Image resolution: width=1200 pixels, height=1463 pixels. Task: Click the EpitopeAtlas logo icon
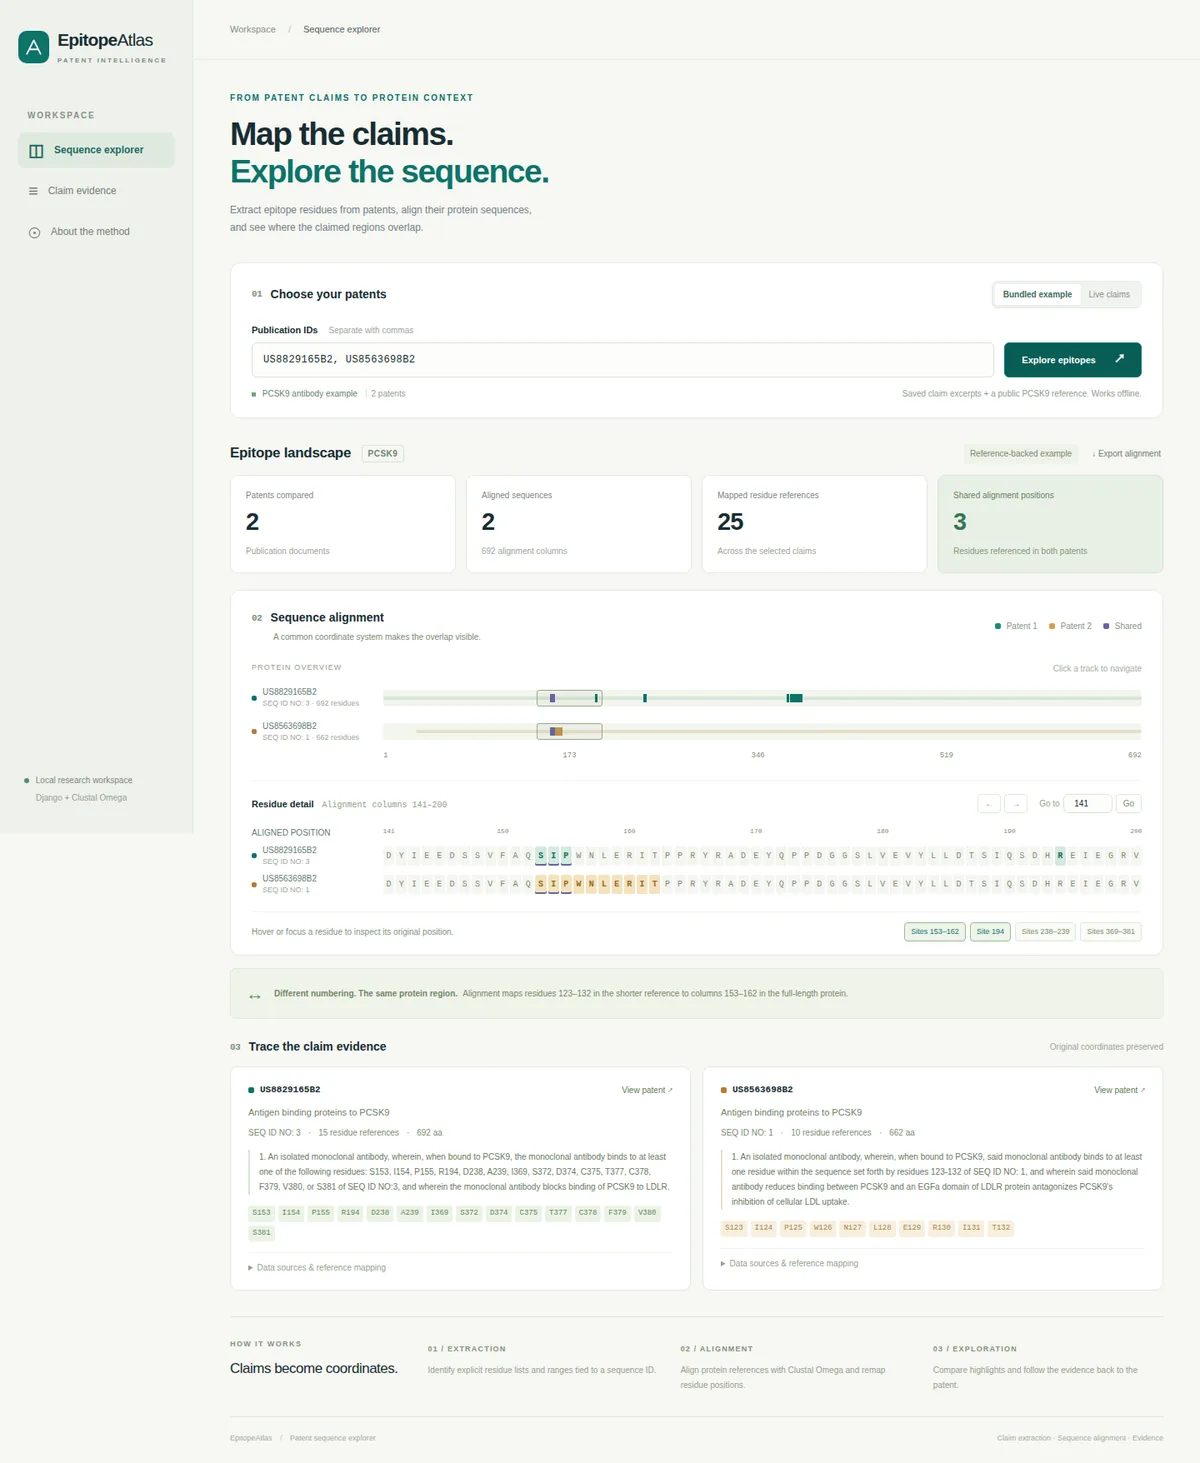pyautogui.click(x=33, y=46)
